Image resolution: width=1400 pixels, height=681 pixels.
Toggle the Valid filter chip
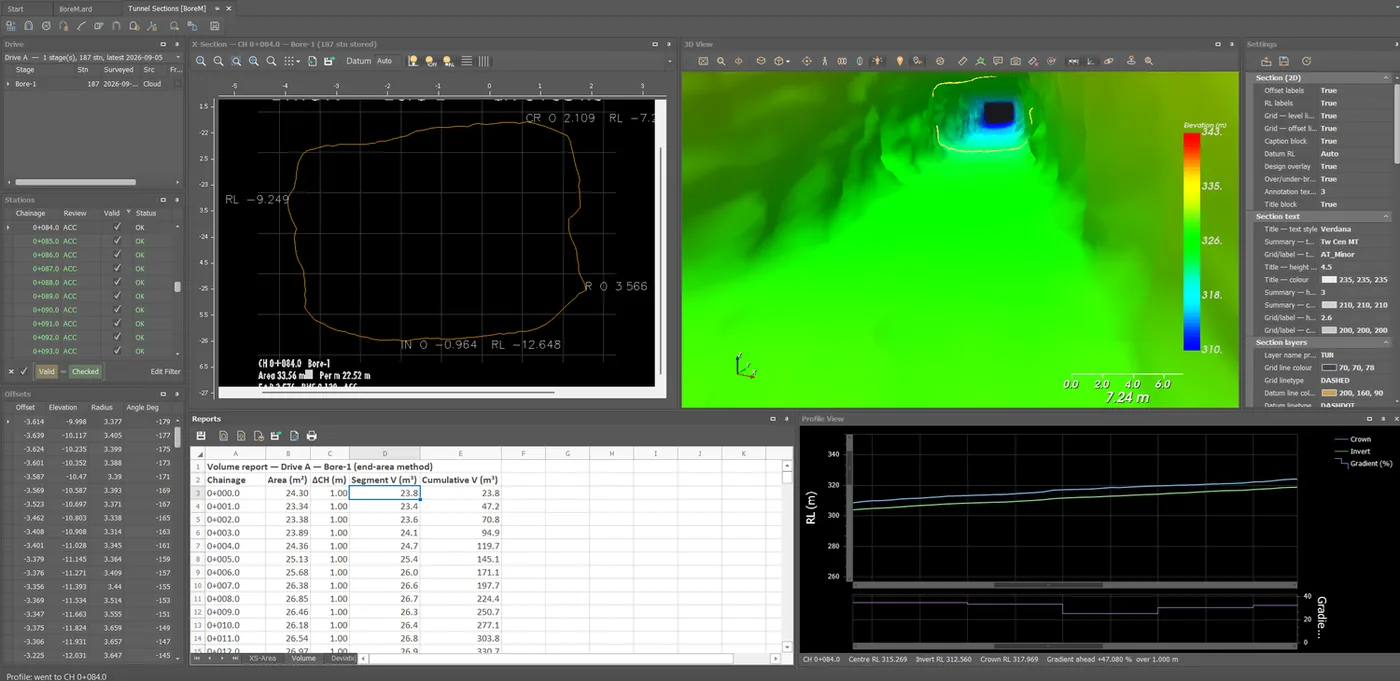tap(46, 371)
